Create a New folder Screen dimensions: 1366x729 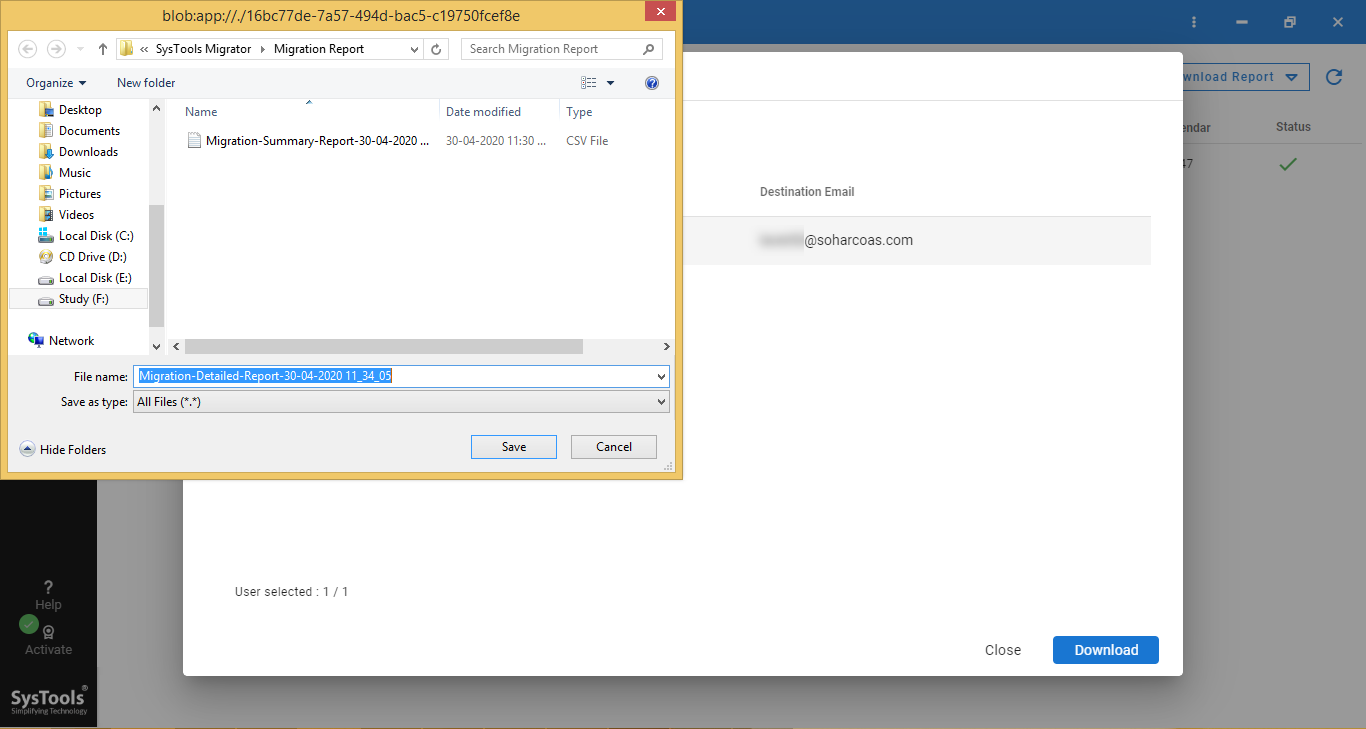point(146,83)
